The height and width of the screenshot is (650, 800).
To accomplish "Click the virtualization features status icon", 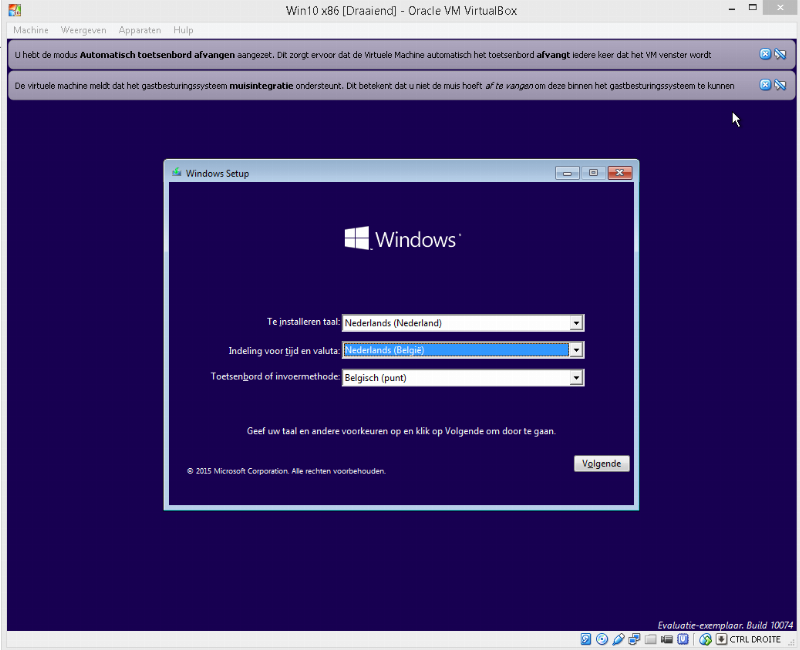I will (x=683, y=639).
